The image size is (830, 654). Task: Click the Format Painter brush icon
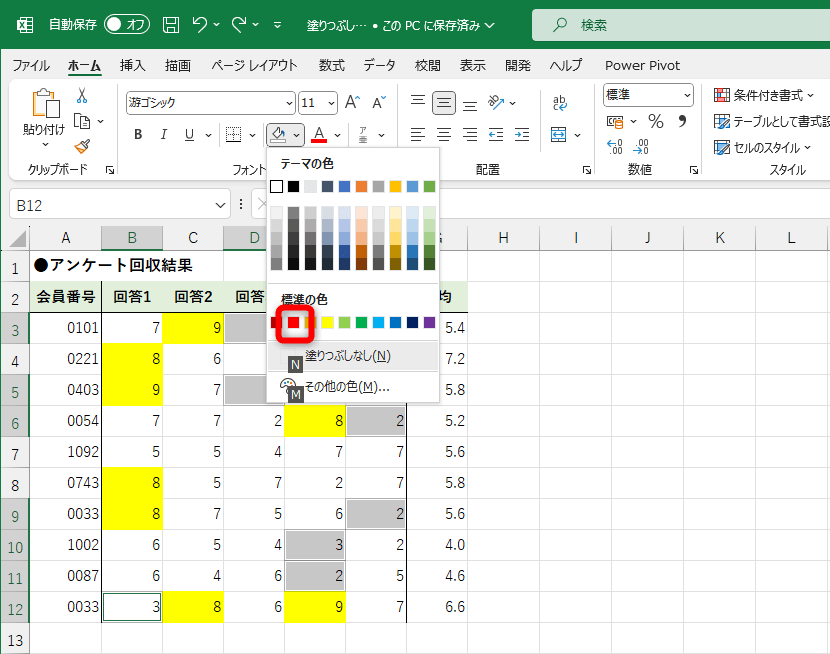pos(81,146)
